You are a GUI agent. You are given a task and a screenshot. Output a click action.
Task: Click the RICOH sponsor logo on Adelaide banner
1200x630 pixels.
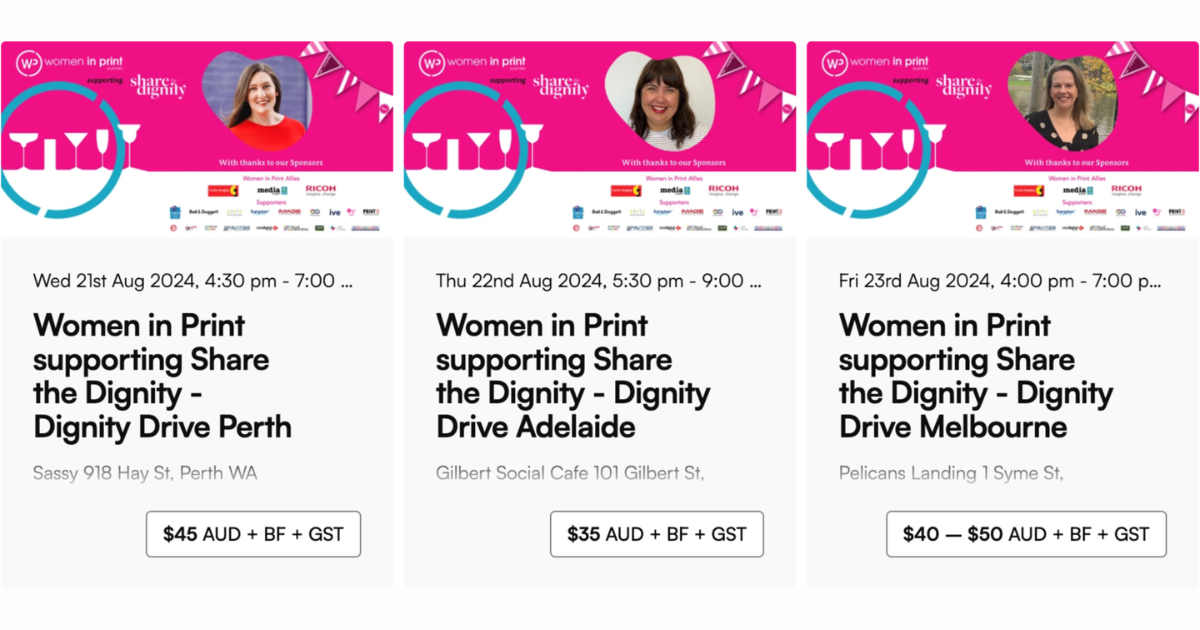(723, 189)
